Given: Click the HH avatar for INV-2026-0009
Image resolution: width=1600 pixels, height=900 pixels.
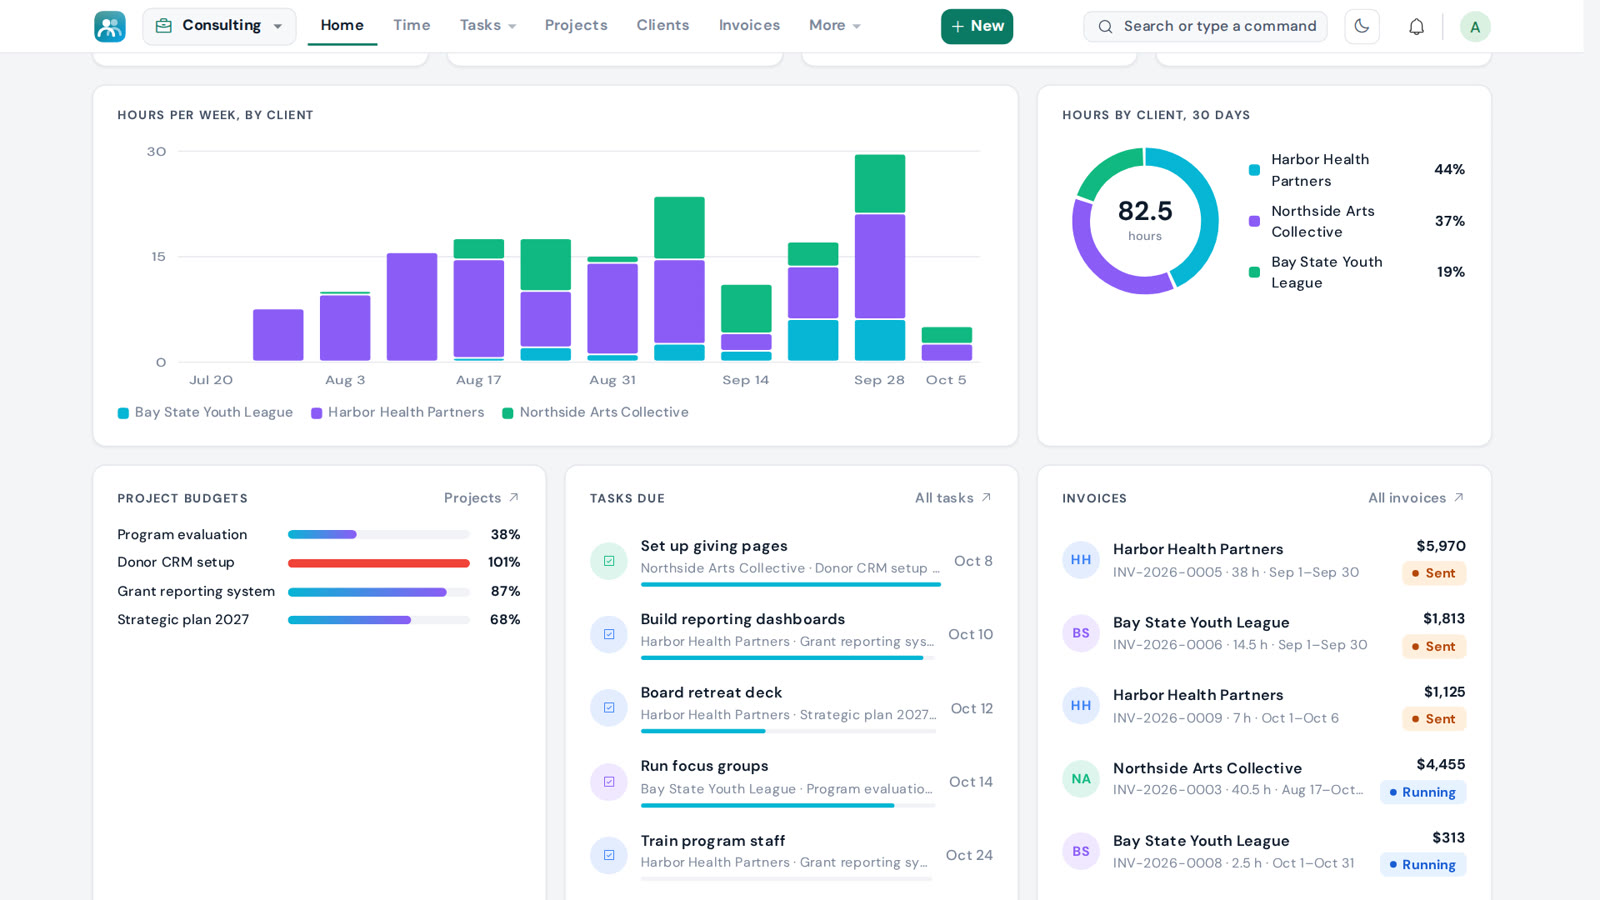Looking at the screenshot, I should [1081, 706].
